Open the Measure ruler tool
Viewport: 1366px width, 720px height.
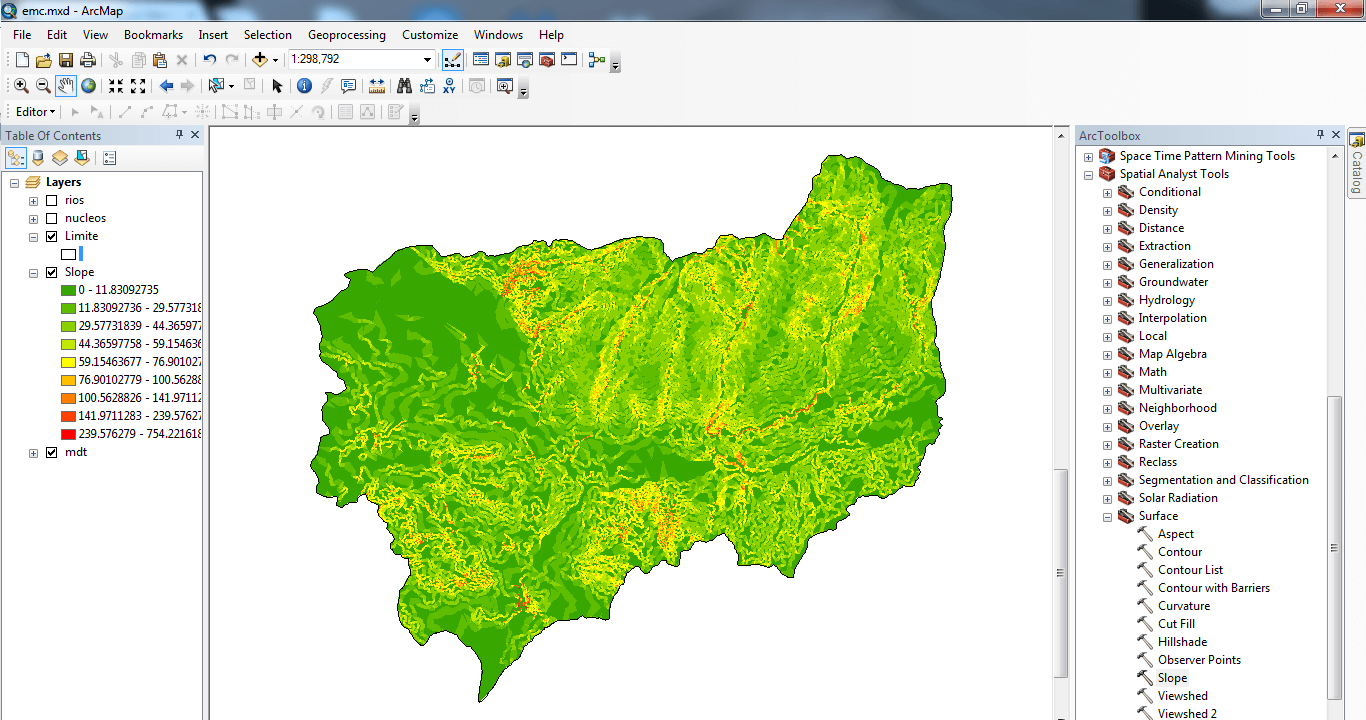tap(377, 86)
